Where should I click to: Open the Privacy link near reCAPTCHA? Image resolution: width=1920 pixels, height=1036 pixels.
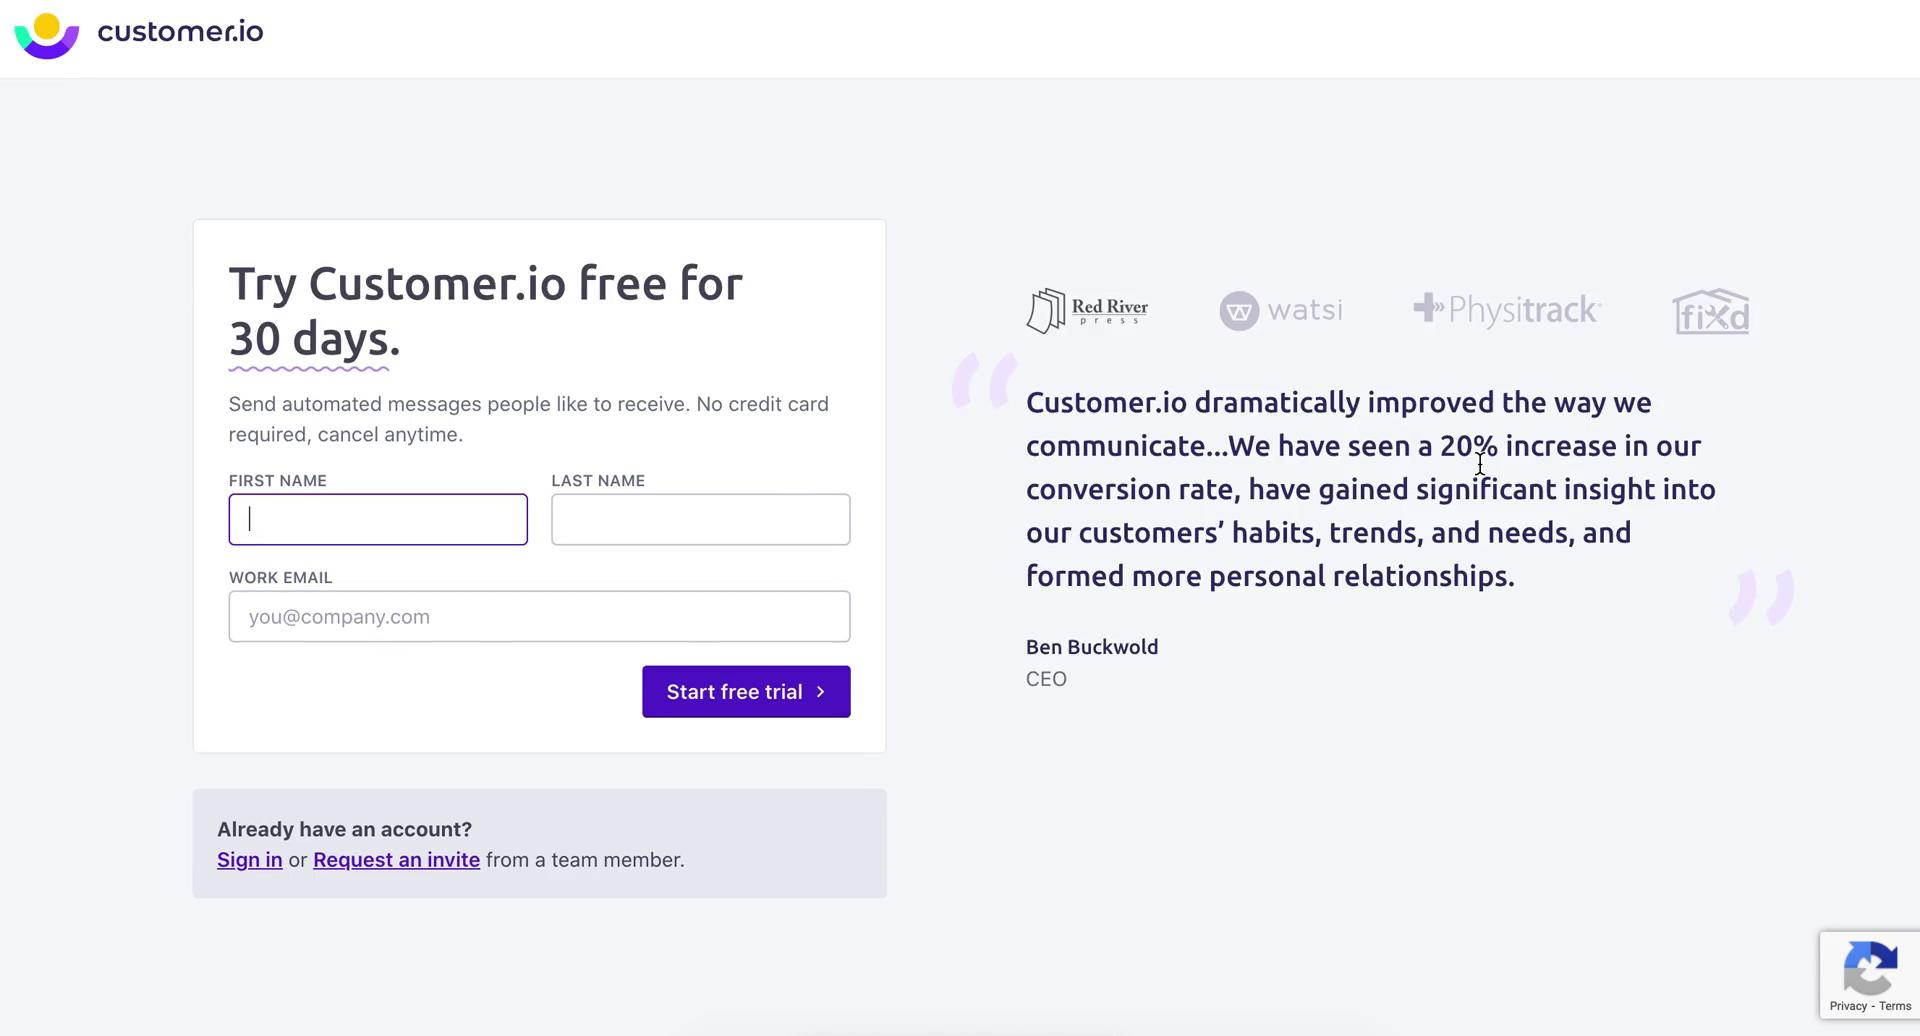1846,1007
